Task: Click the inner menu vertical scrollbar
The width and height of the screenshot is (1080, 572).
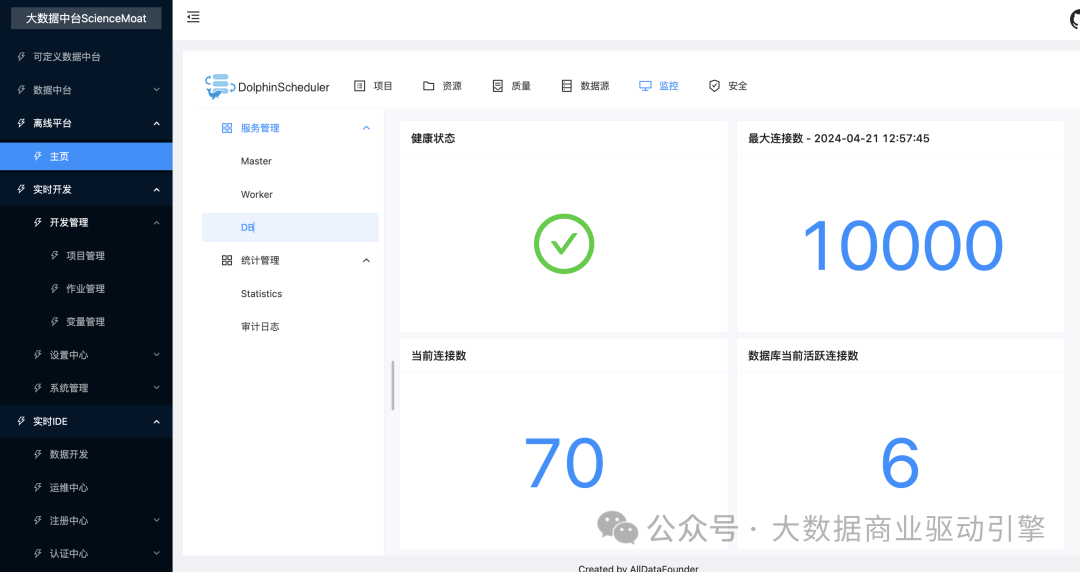Action: pos(392,385)
